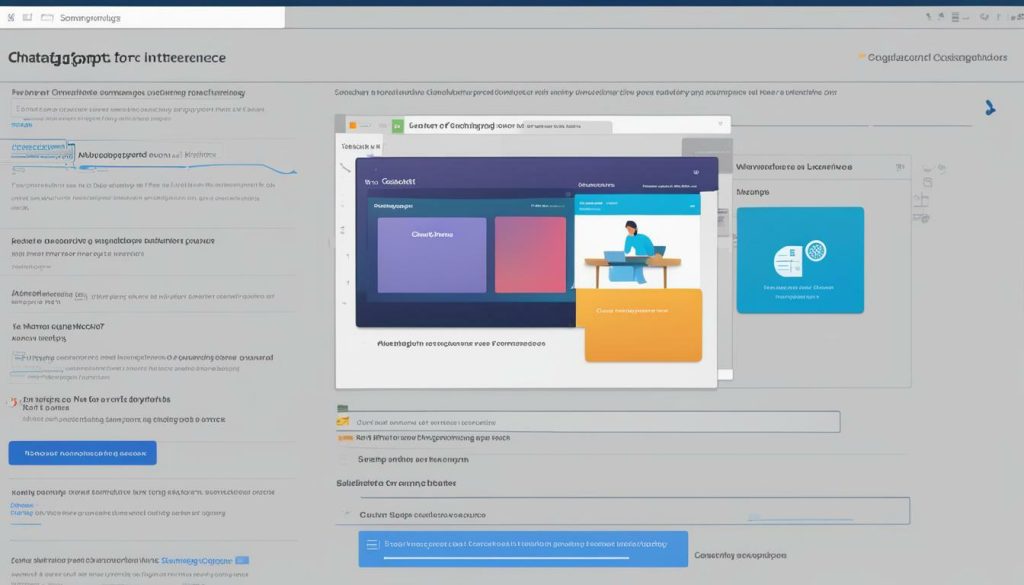Click the orange card in the dialog

tap(643, 325)
